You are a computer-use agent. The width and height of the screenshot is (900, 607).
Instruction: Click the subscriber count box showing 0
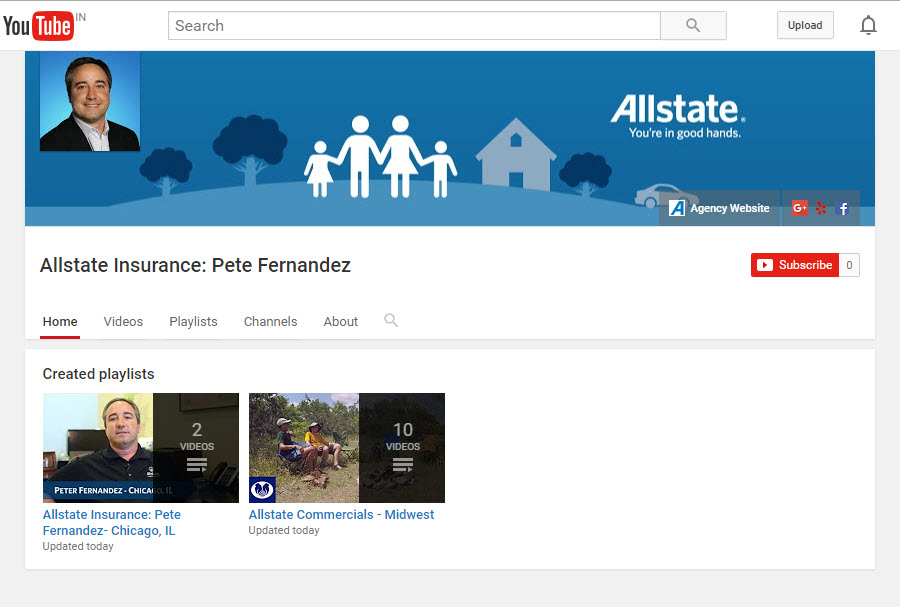[x=849, y=265]
